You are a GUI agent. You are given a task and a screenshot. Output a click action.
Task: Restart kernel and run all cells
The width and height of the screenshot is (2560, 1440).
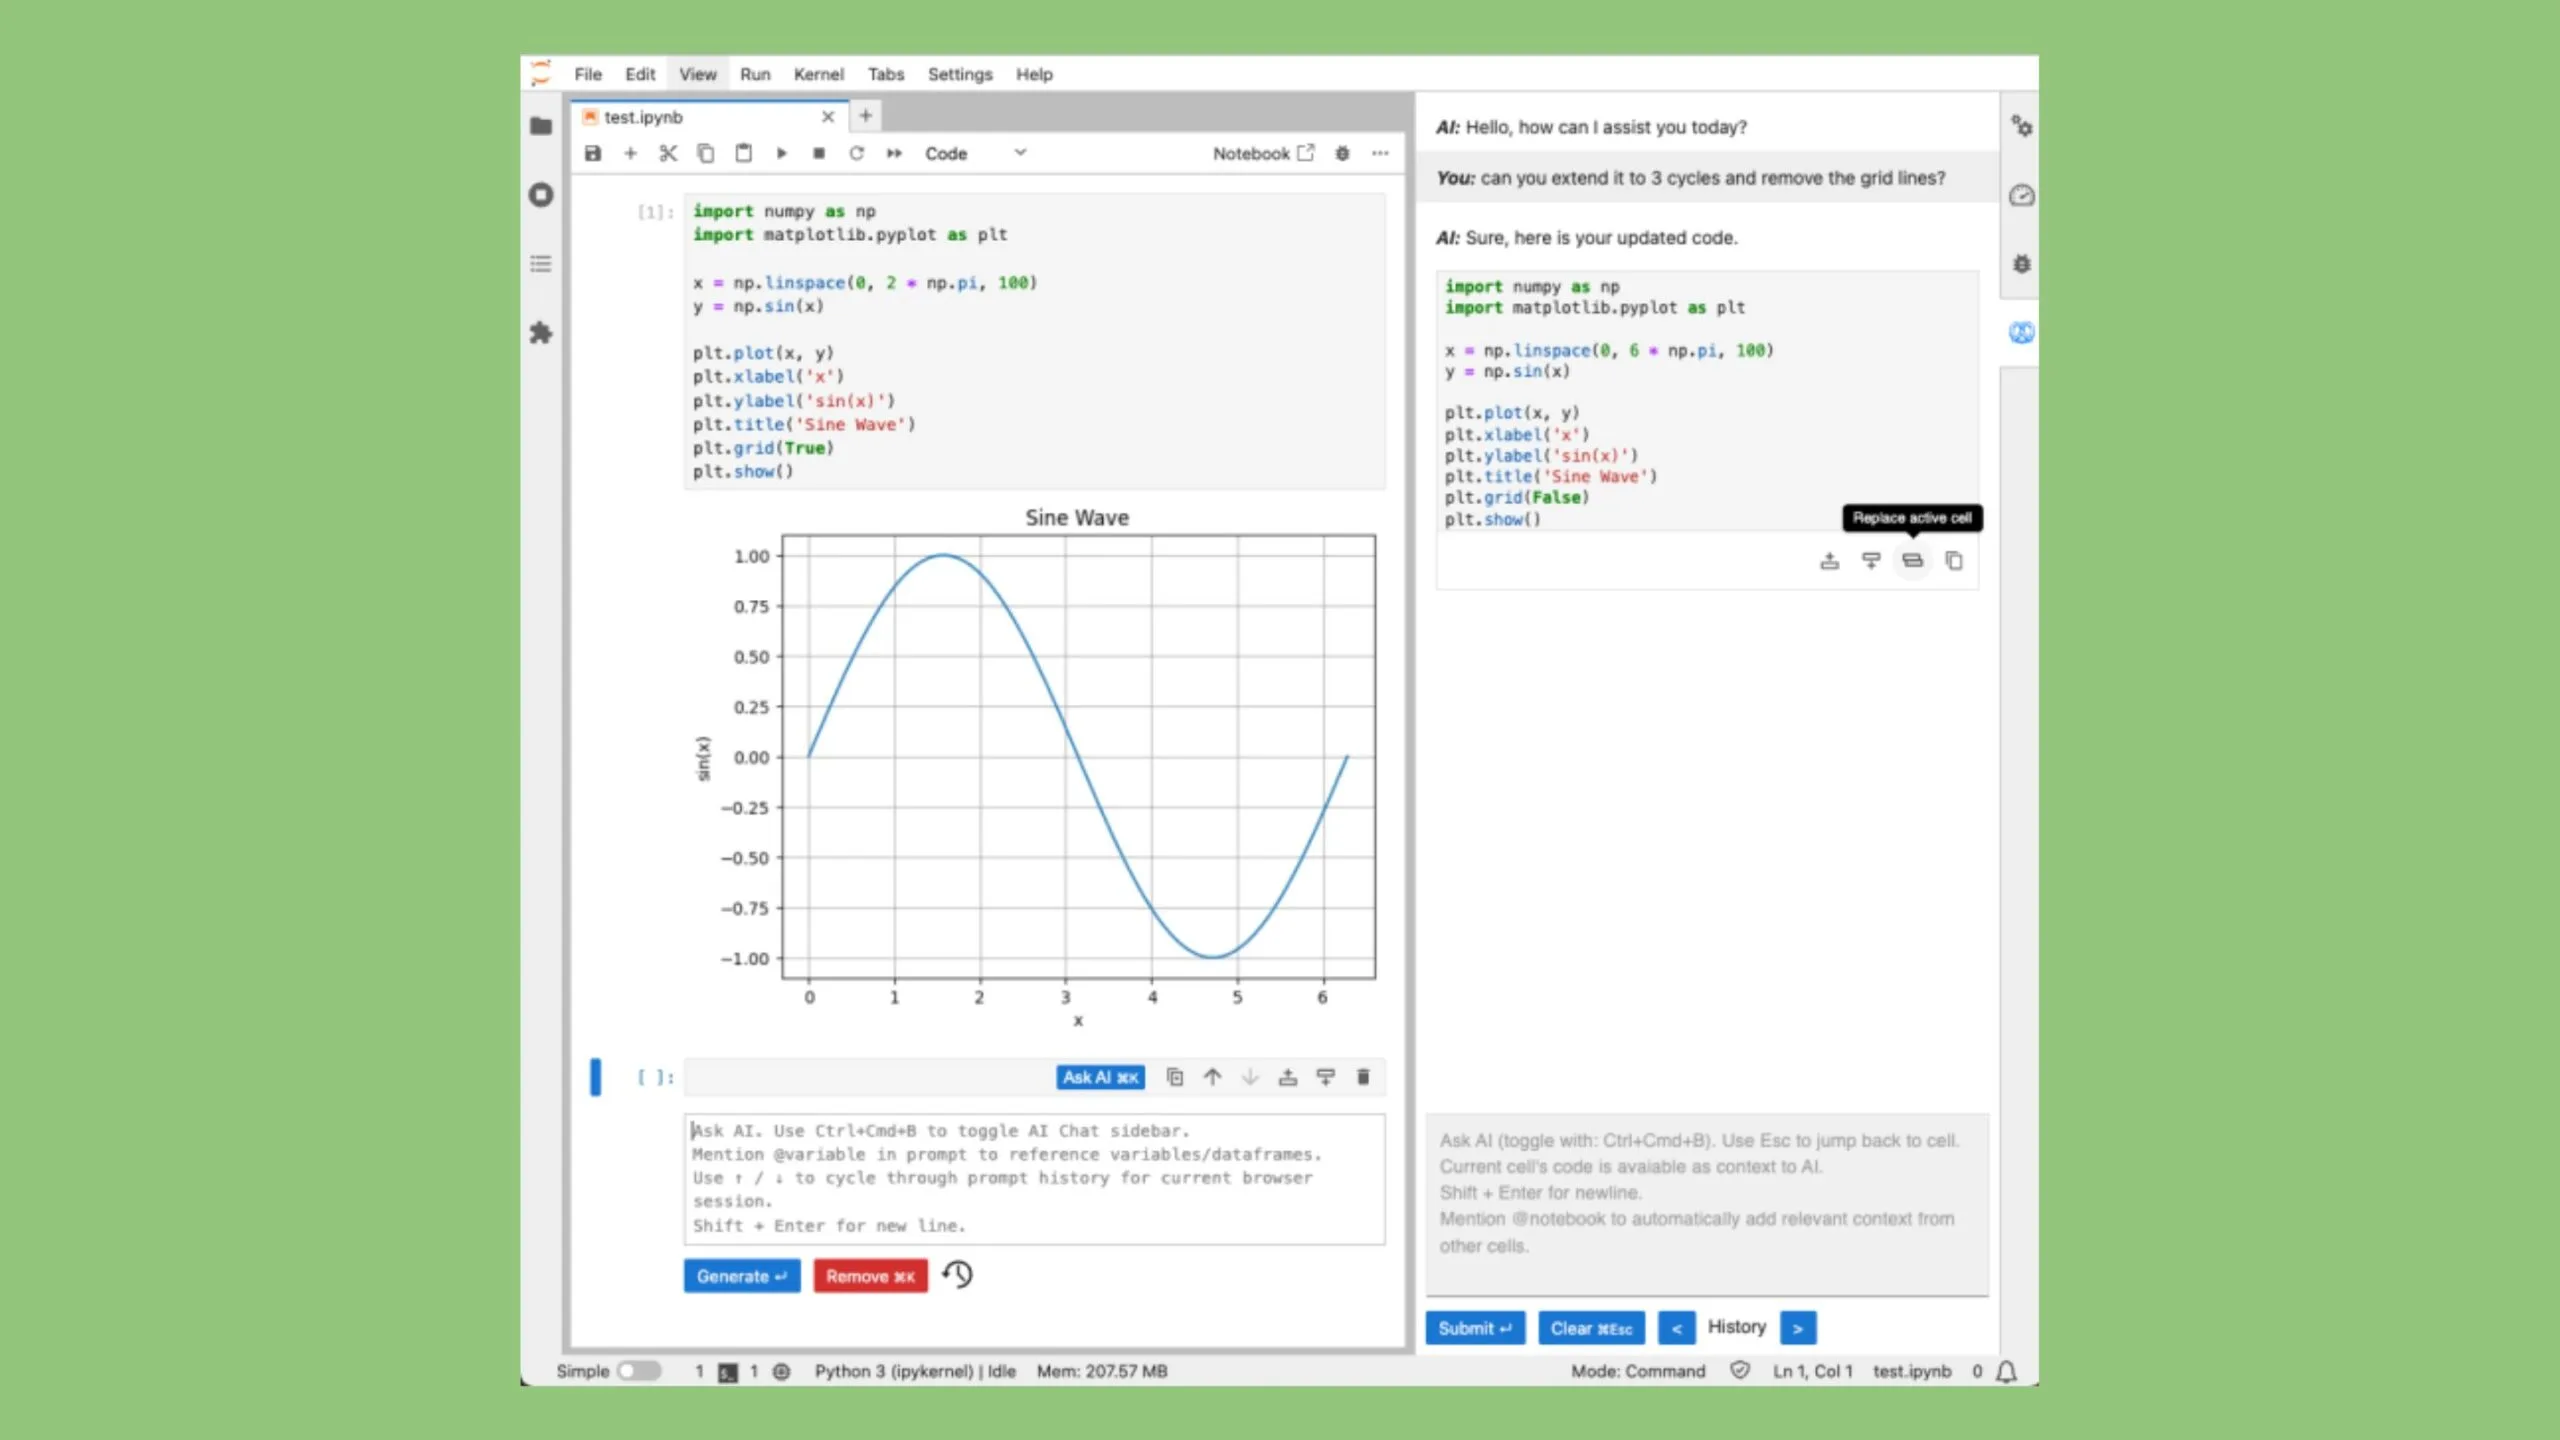coord(894,153)
